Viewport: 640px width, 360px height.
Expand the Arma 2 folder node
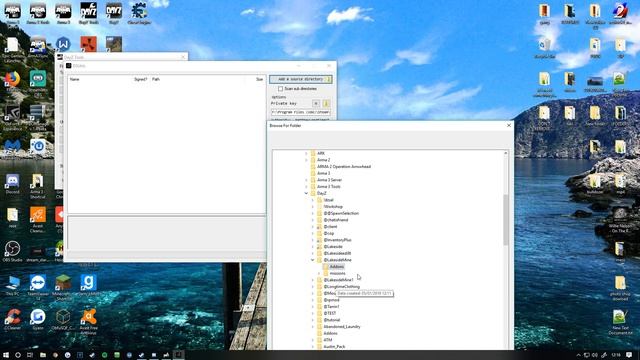pos(306,160)
